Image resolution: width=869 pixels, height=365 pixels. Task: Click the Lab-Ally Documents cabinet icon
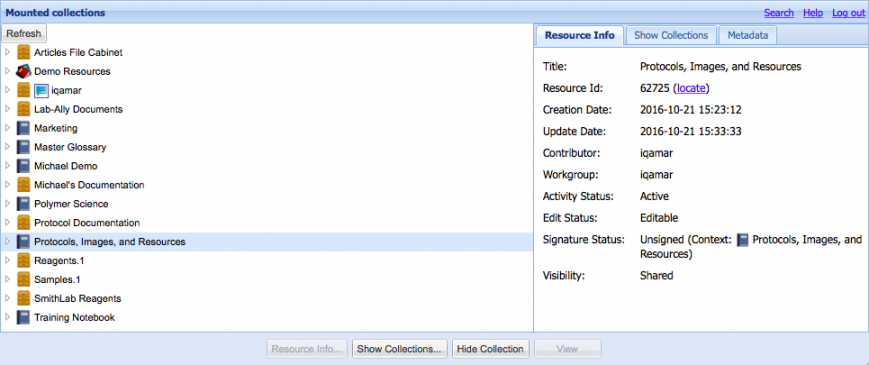point(23,109)
